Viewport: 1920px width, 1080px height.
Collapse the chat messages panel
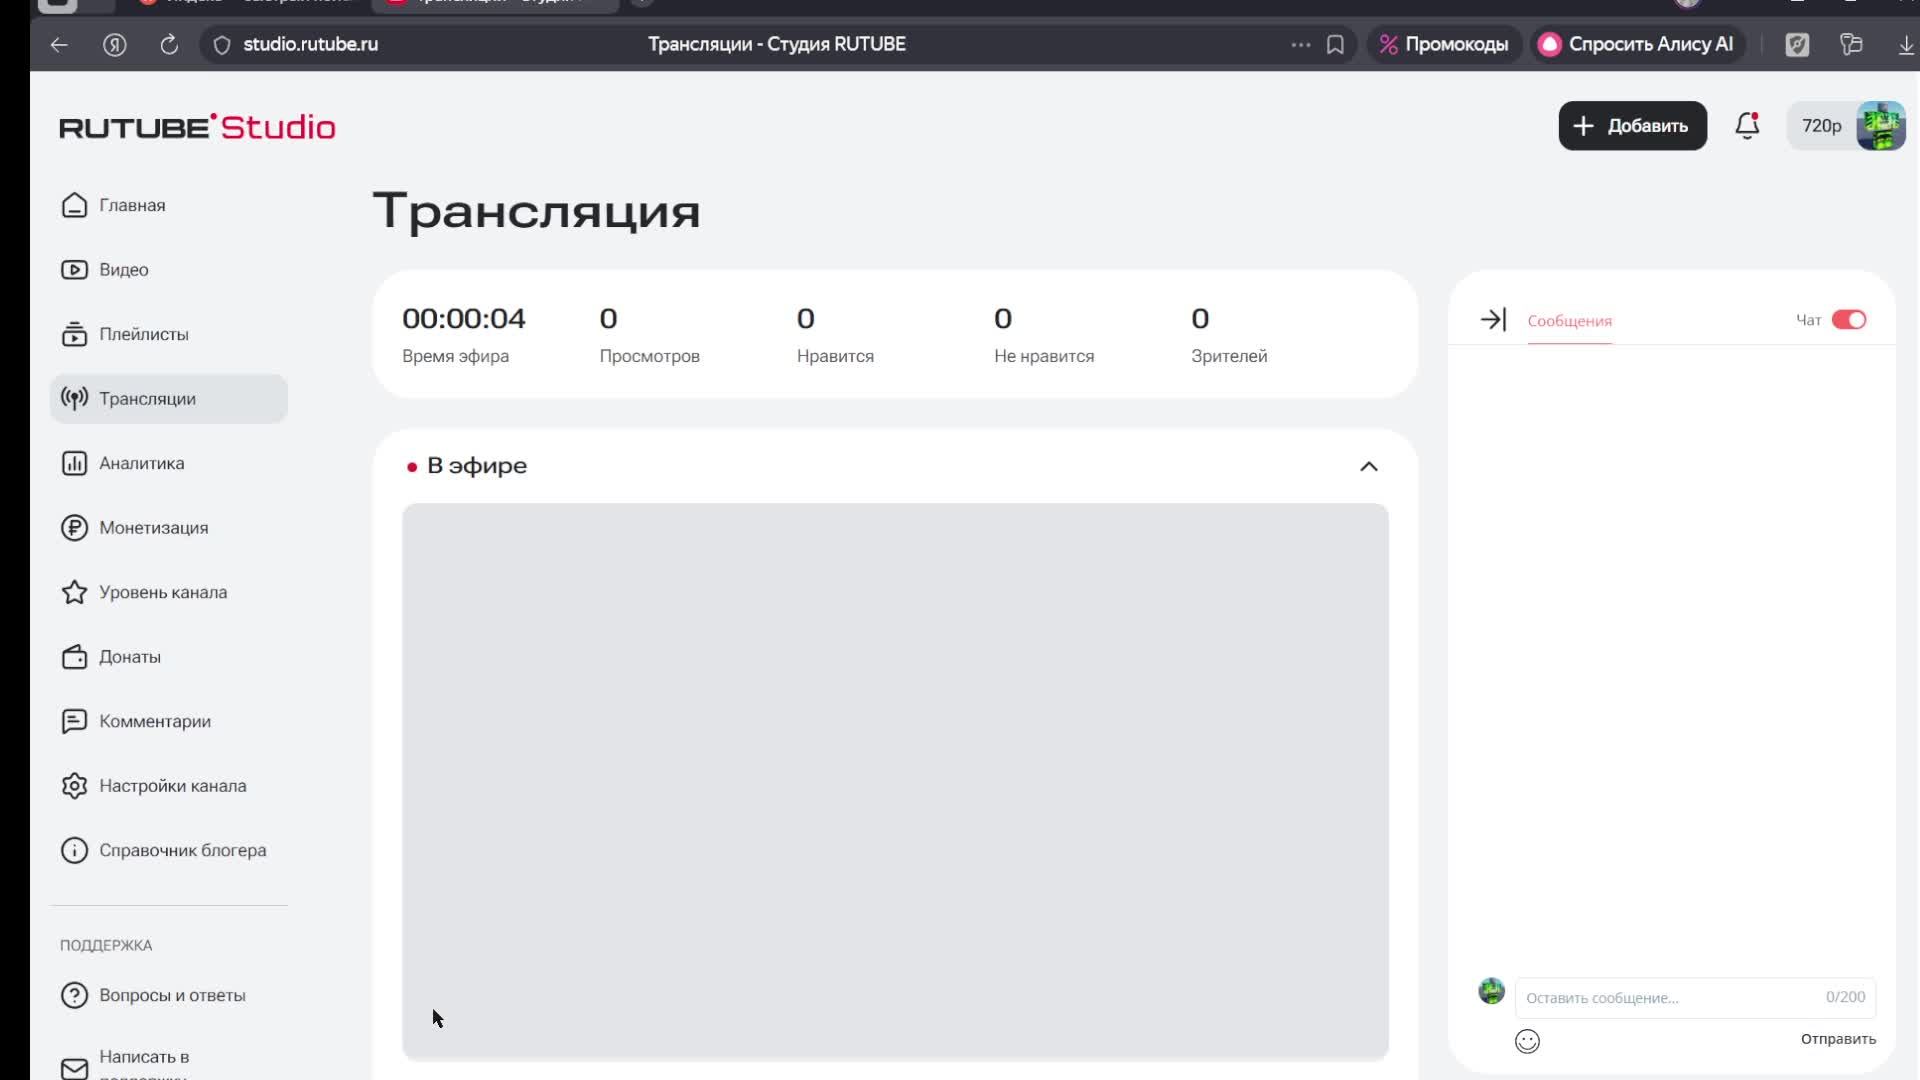click(1493, 319)
